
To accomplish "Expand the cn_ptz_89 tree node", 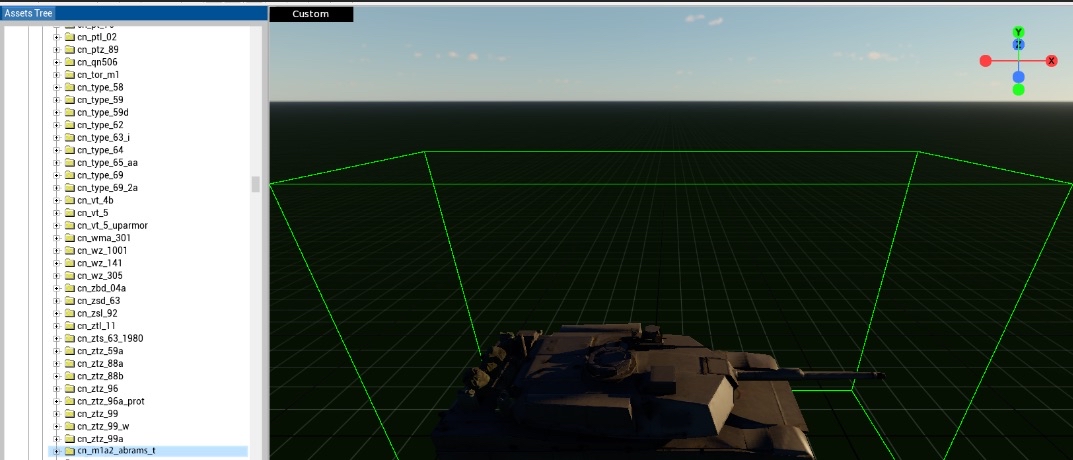I will click(57, 50).
